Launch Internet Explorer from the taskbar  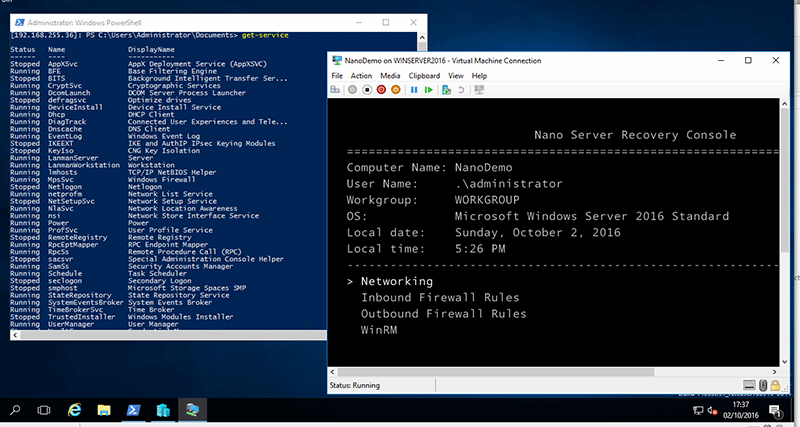74,410
